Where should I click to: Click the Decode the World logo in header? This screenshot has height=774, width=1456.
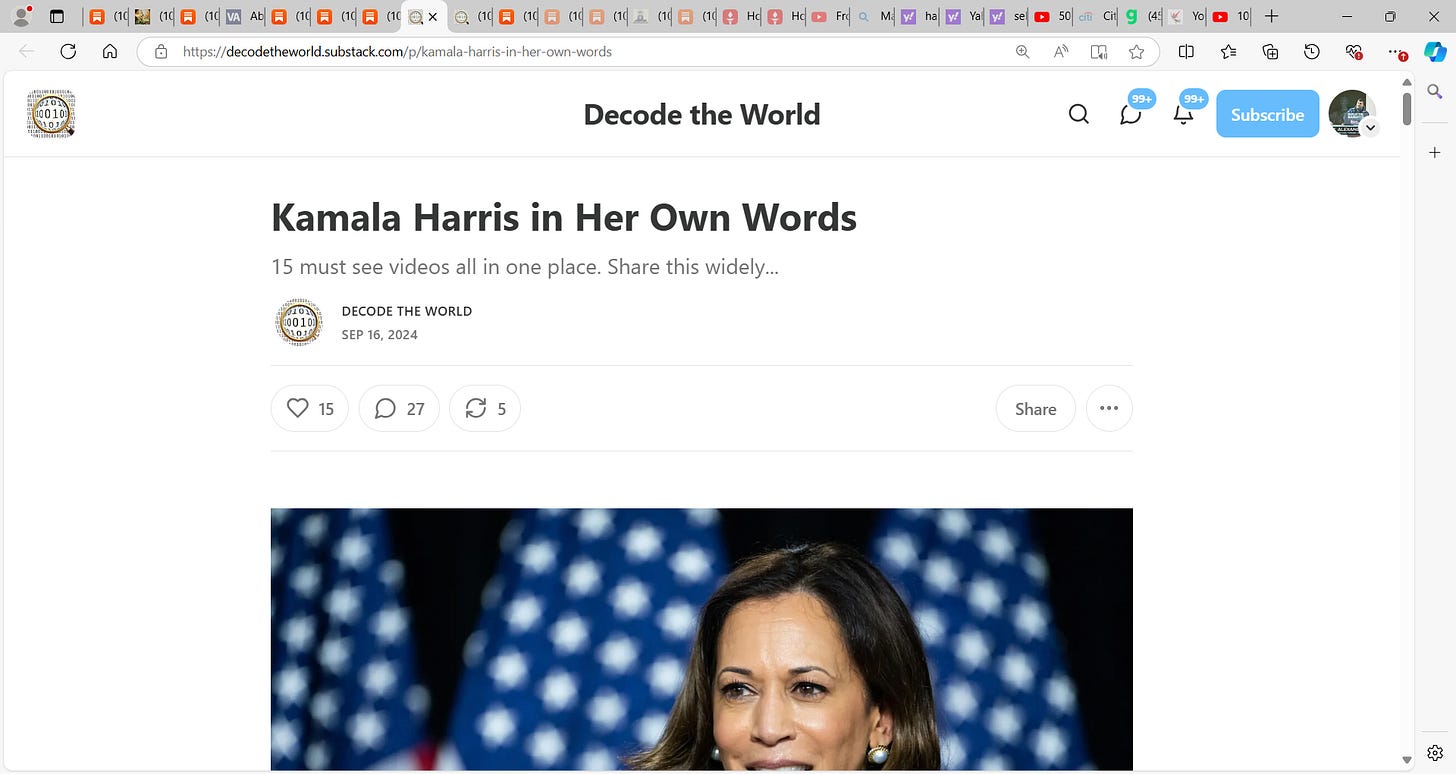point(51,113)
